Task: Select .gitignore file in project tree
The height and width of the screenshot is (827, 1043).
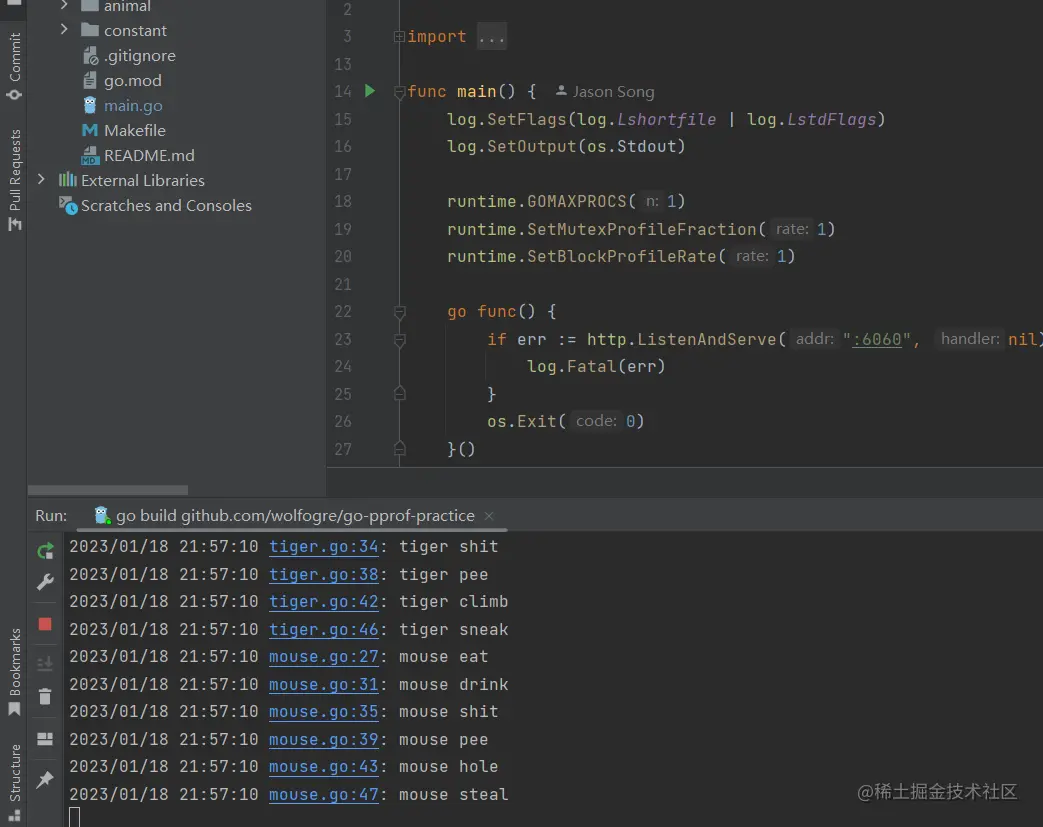Action: [140, 55]
